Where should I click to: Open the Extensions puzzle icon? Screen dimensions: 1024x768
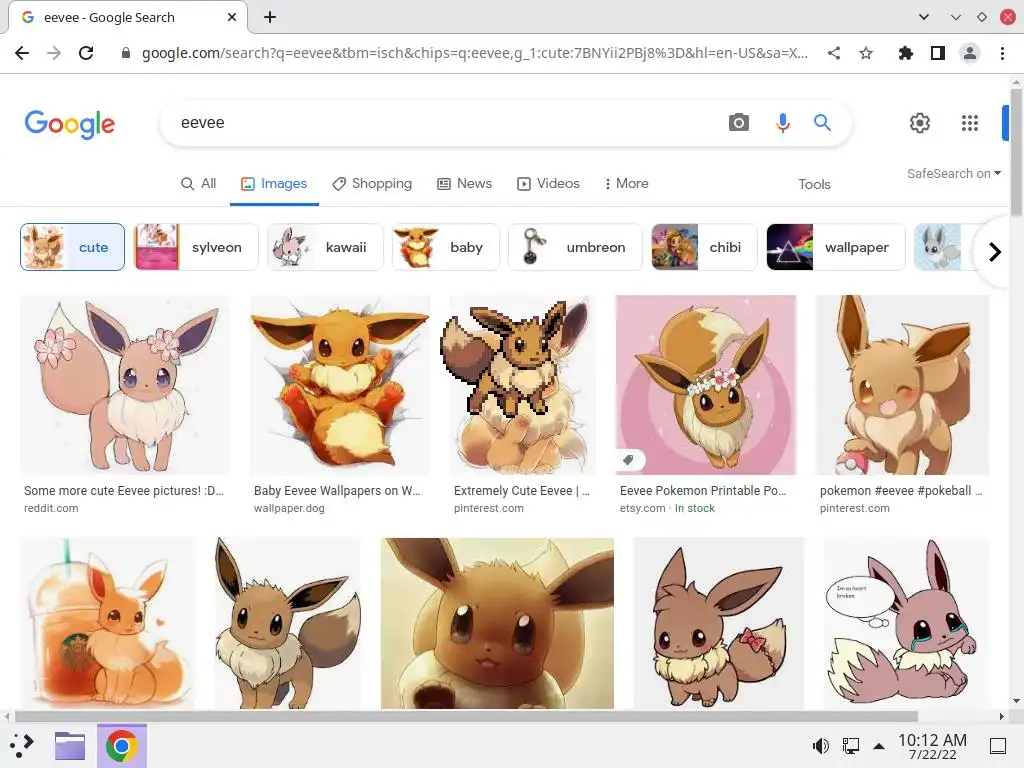[906, 53]
